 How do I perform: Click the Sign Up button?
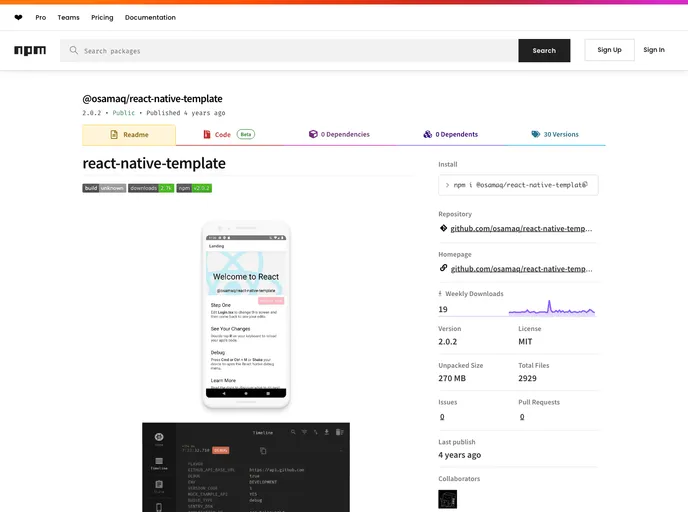609,50
